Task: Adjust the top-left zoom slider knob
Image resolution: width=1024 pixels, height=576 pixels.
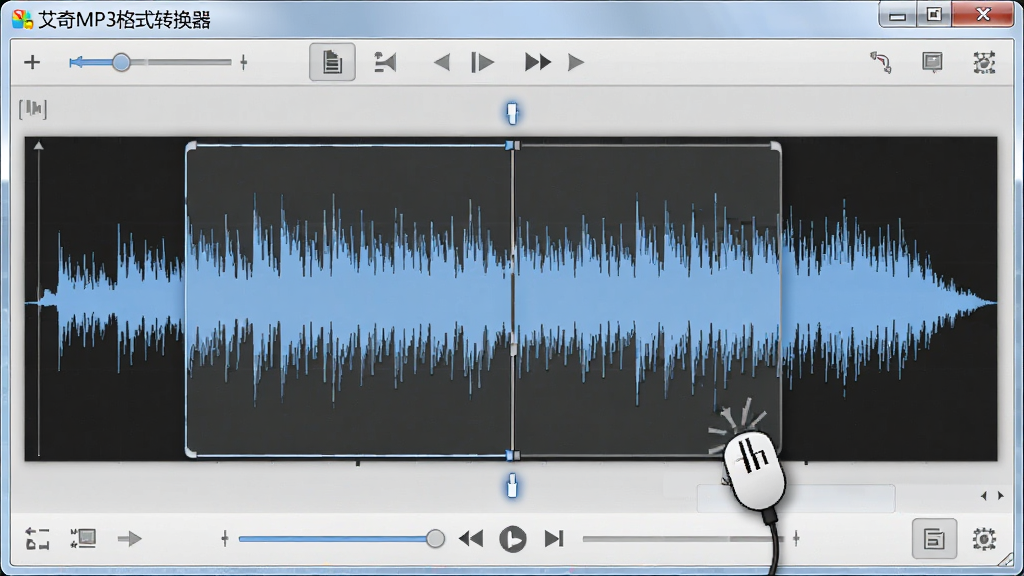Action: [121, 63]
